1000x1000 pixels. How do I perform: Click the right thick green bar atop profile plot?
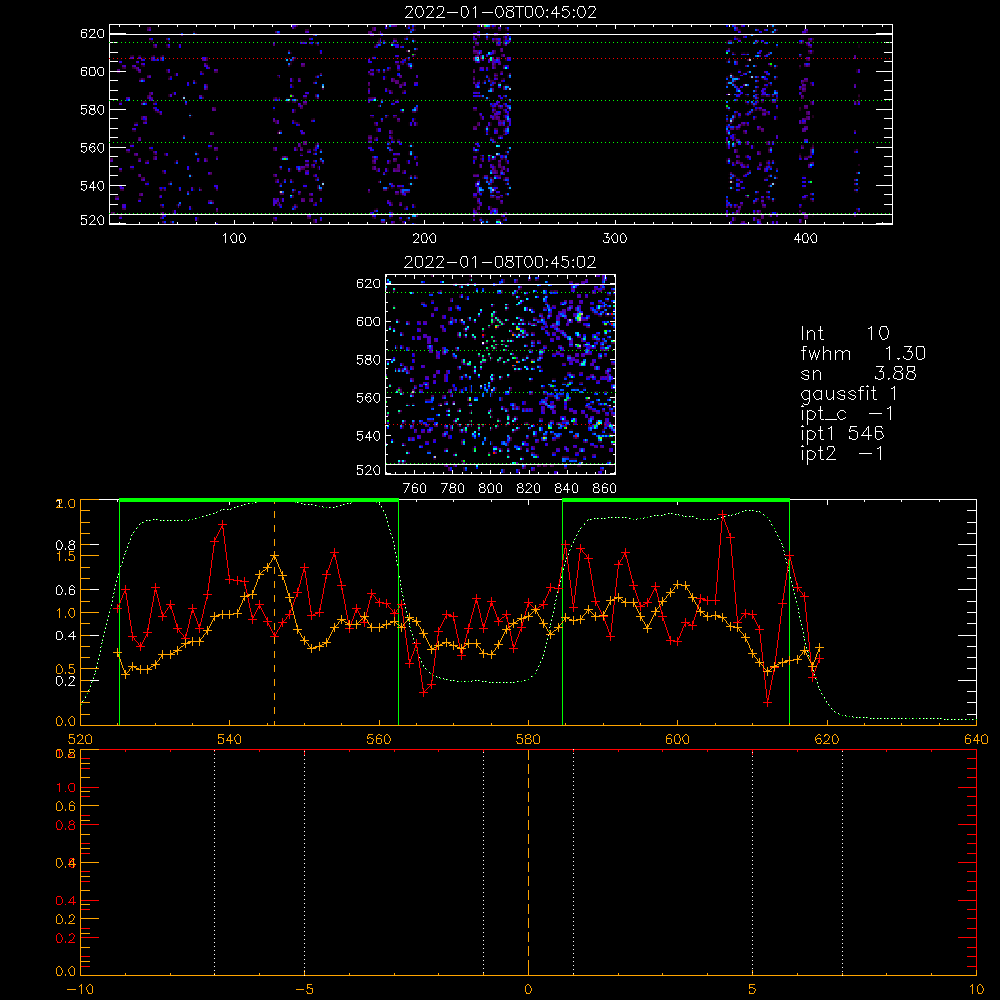click(x=676, y=500)
